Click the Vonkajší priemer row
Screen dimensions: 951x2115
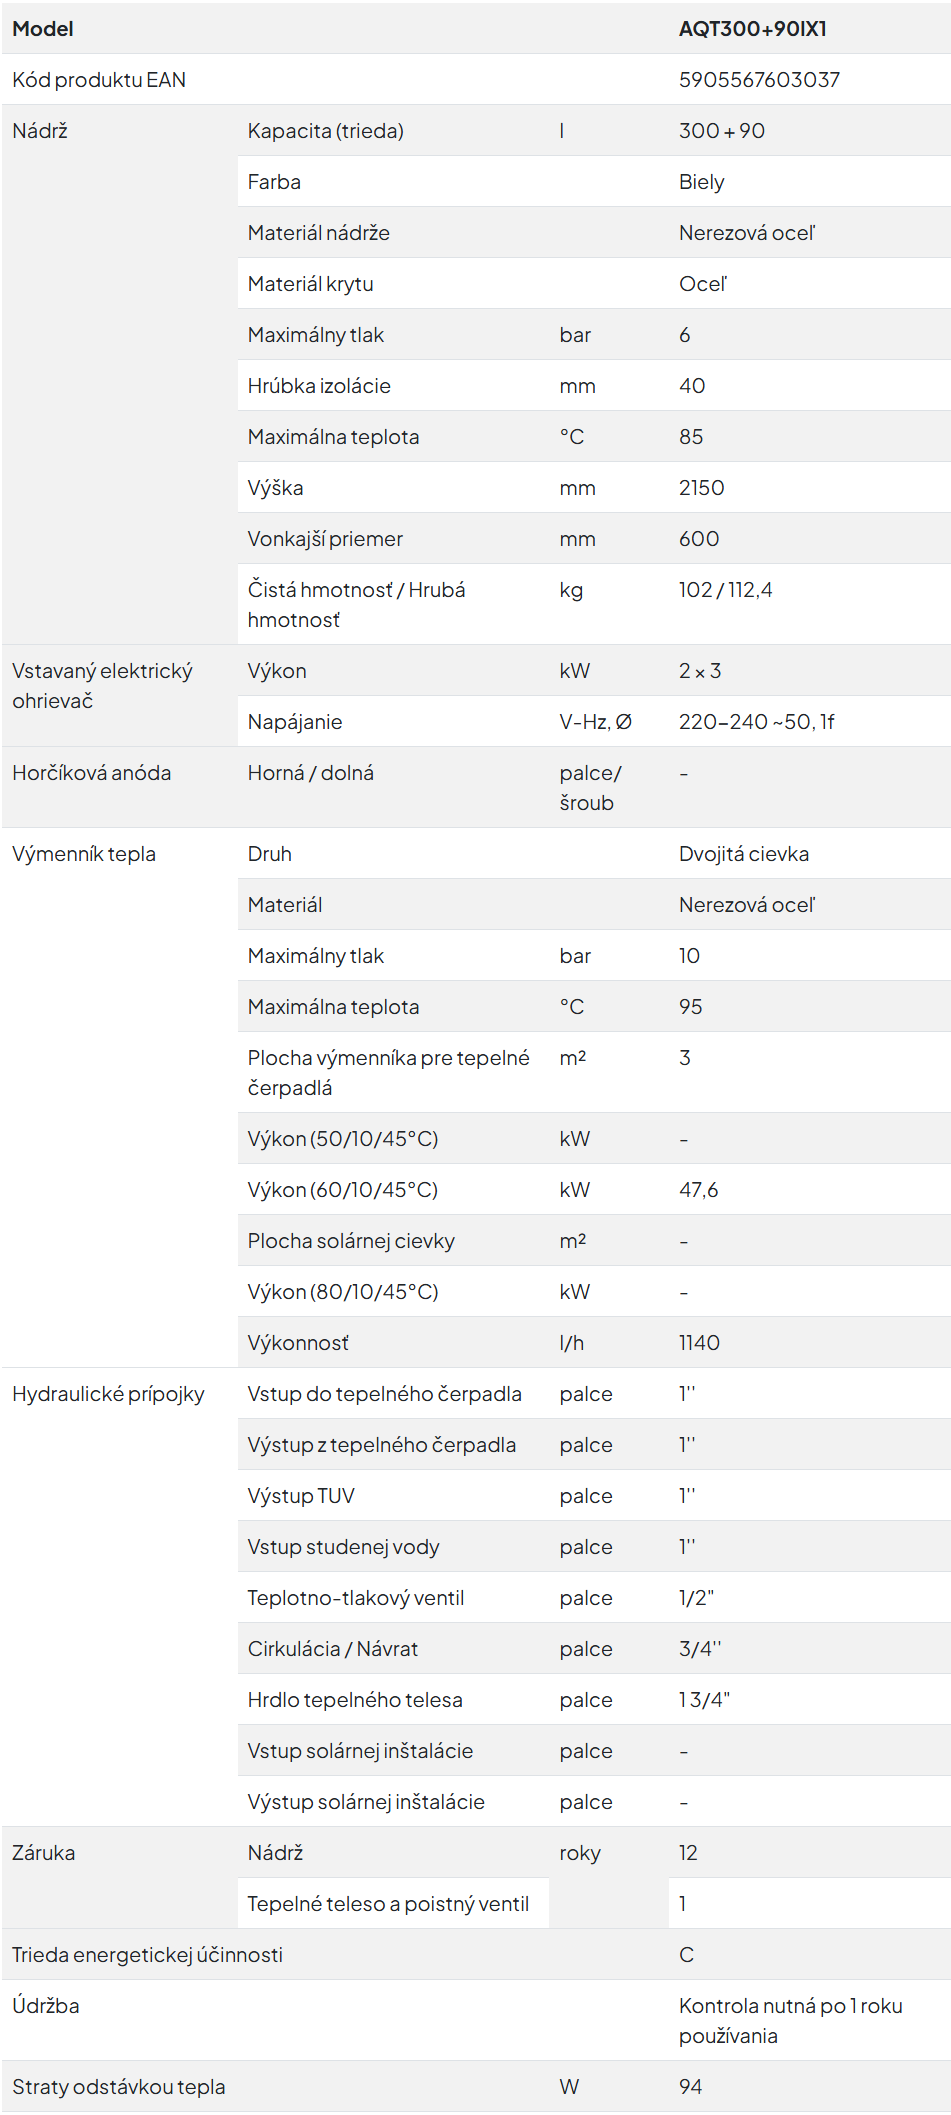(594, 539)
